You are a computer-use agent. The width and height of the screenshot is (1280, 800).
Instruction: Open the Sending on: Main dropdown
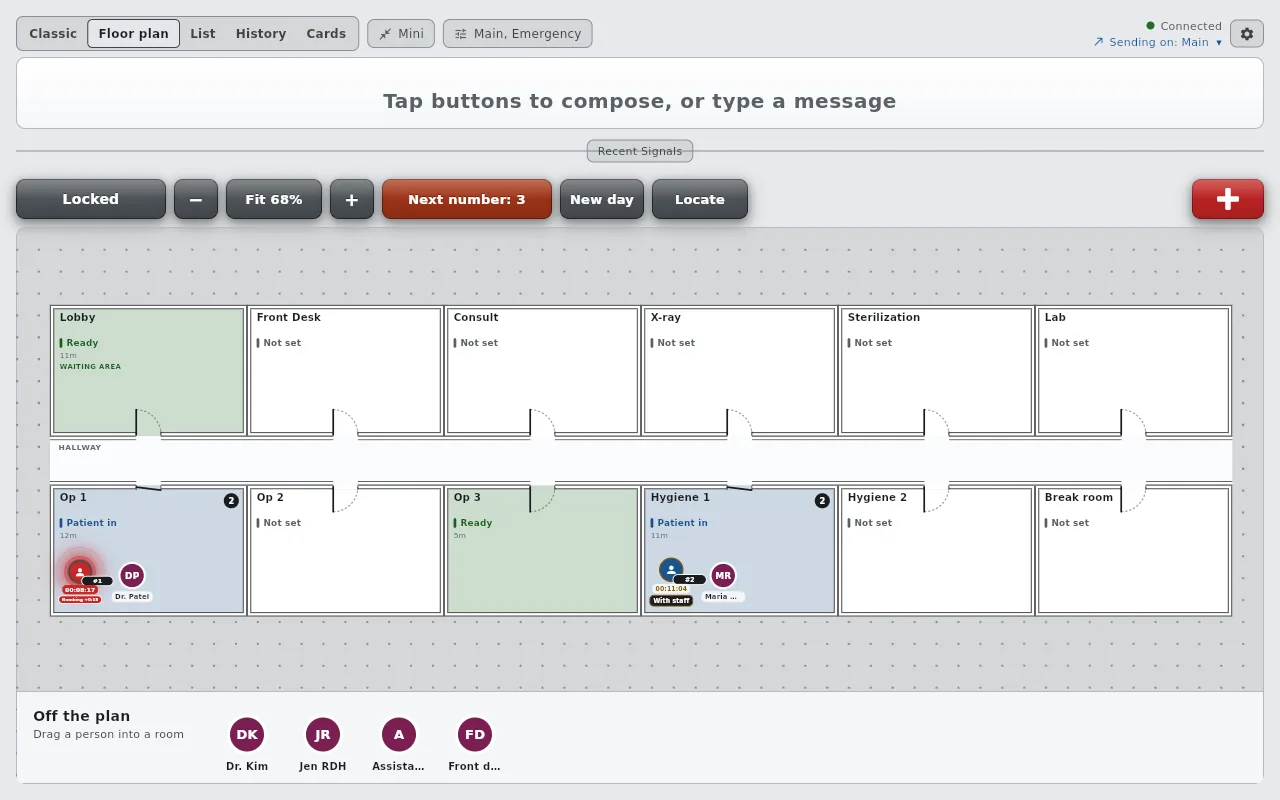[1158, 43]
